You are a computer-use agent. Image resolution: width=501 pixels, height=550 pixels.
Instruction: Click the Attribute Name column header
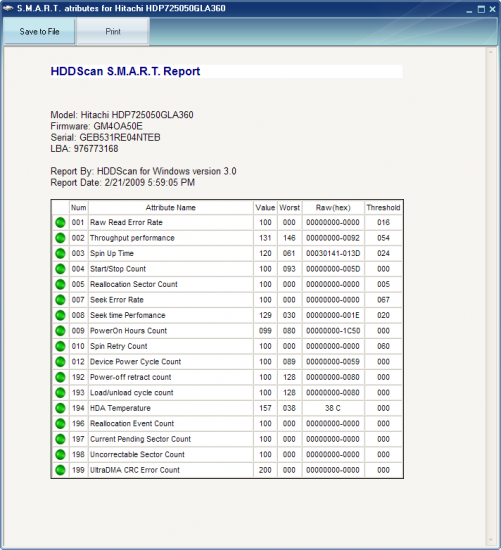[171, 208]
